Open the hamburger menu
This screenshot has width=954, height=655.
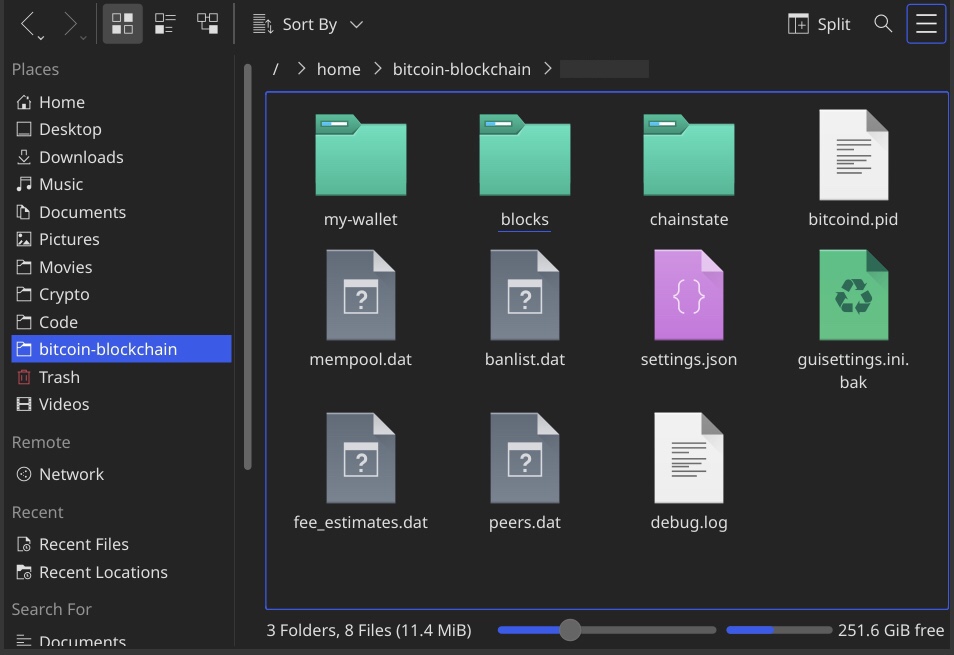point(926,24)
